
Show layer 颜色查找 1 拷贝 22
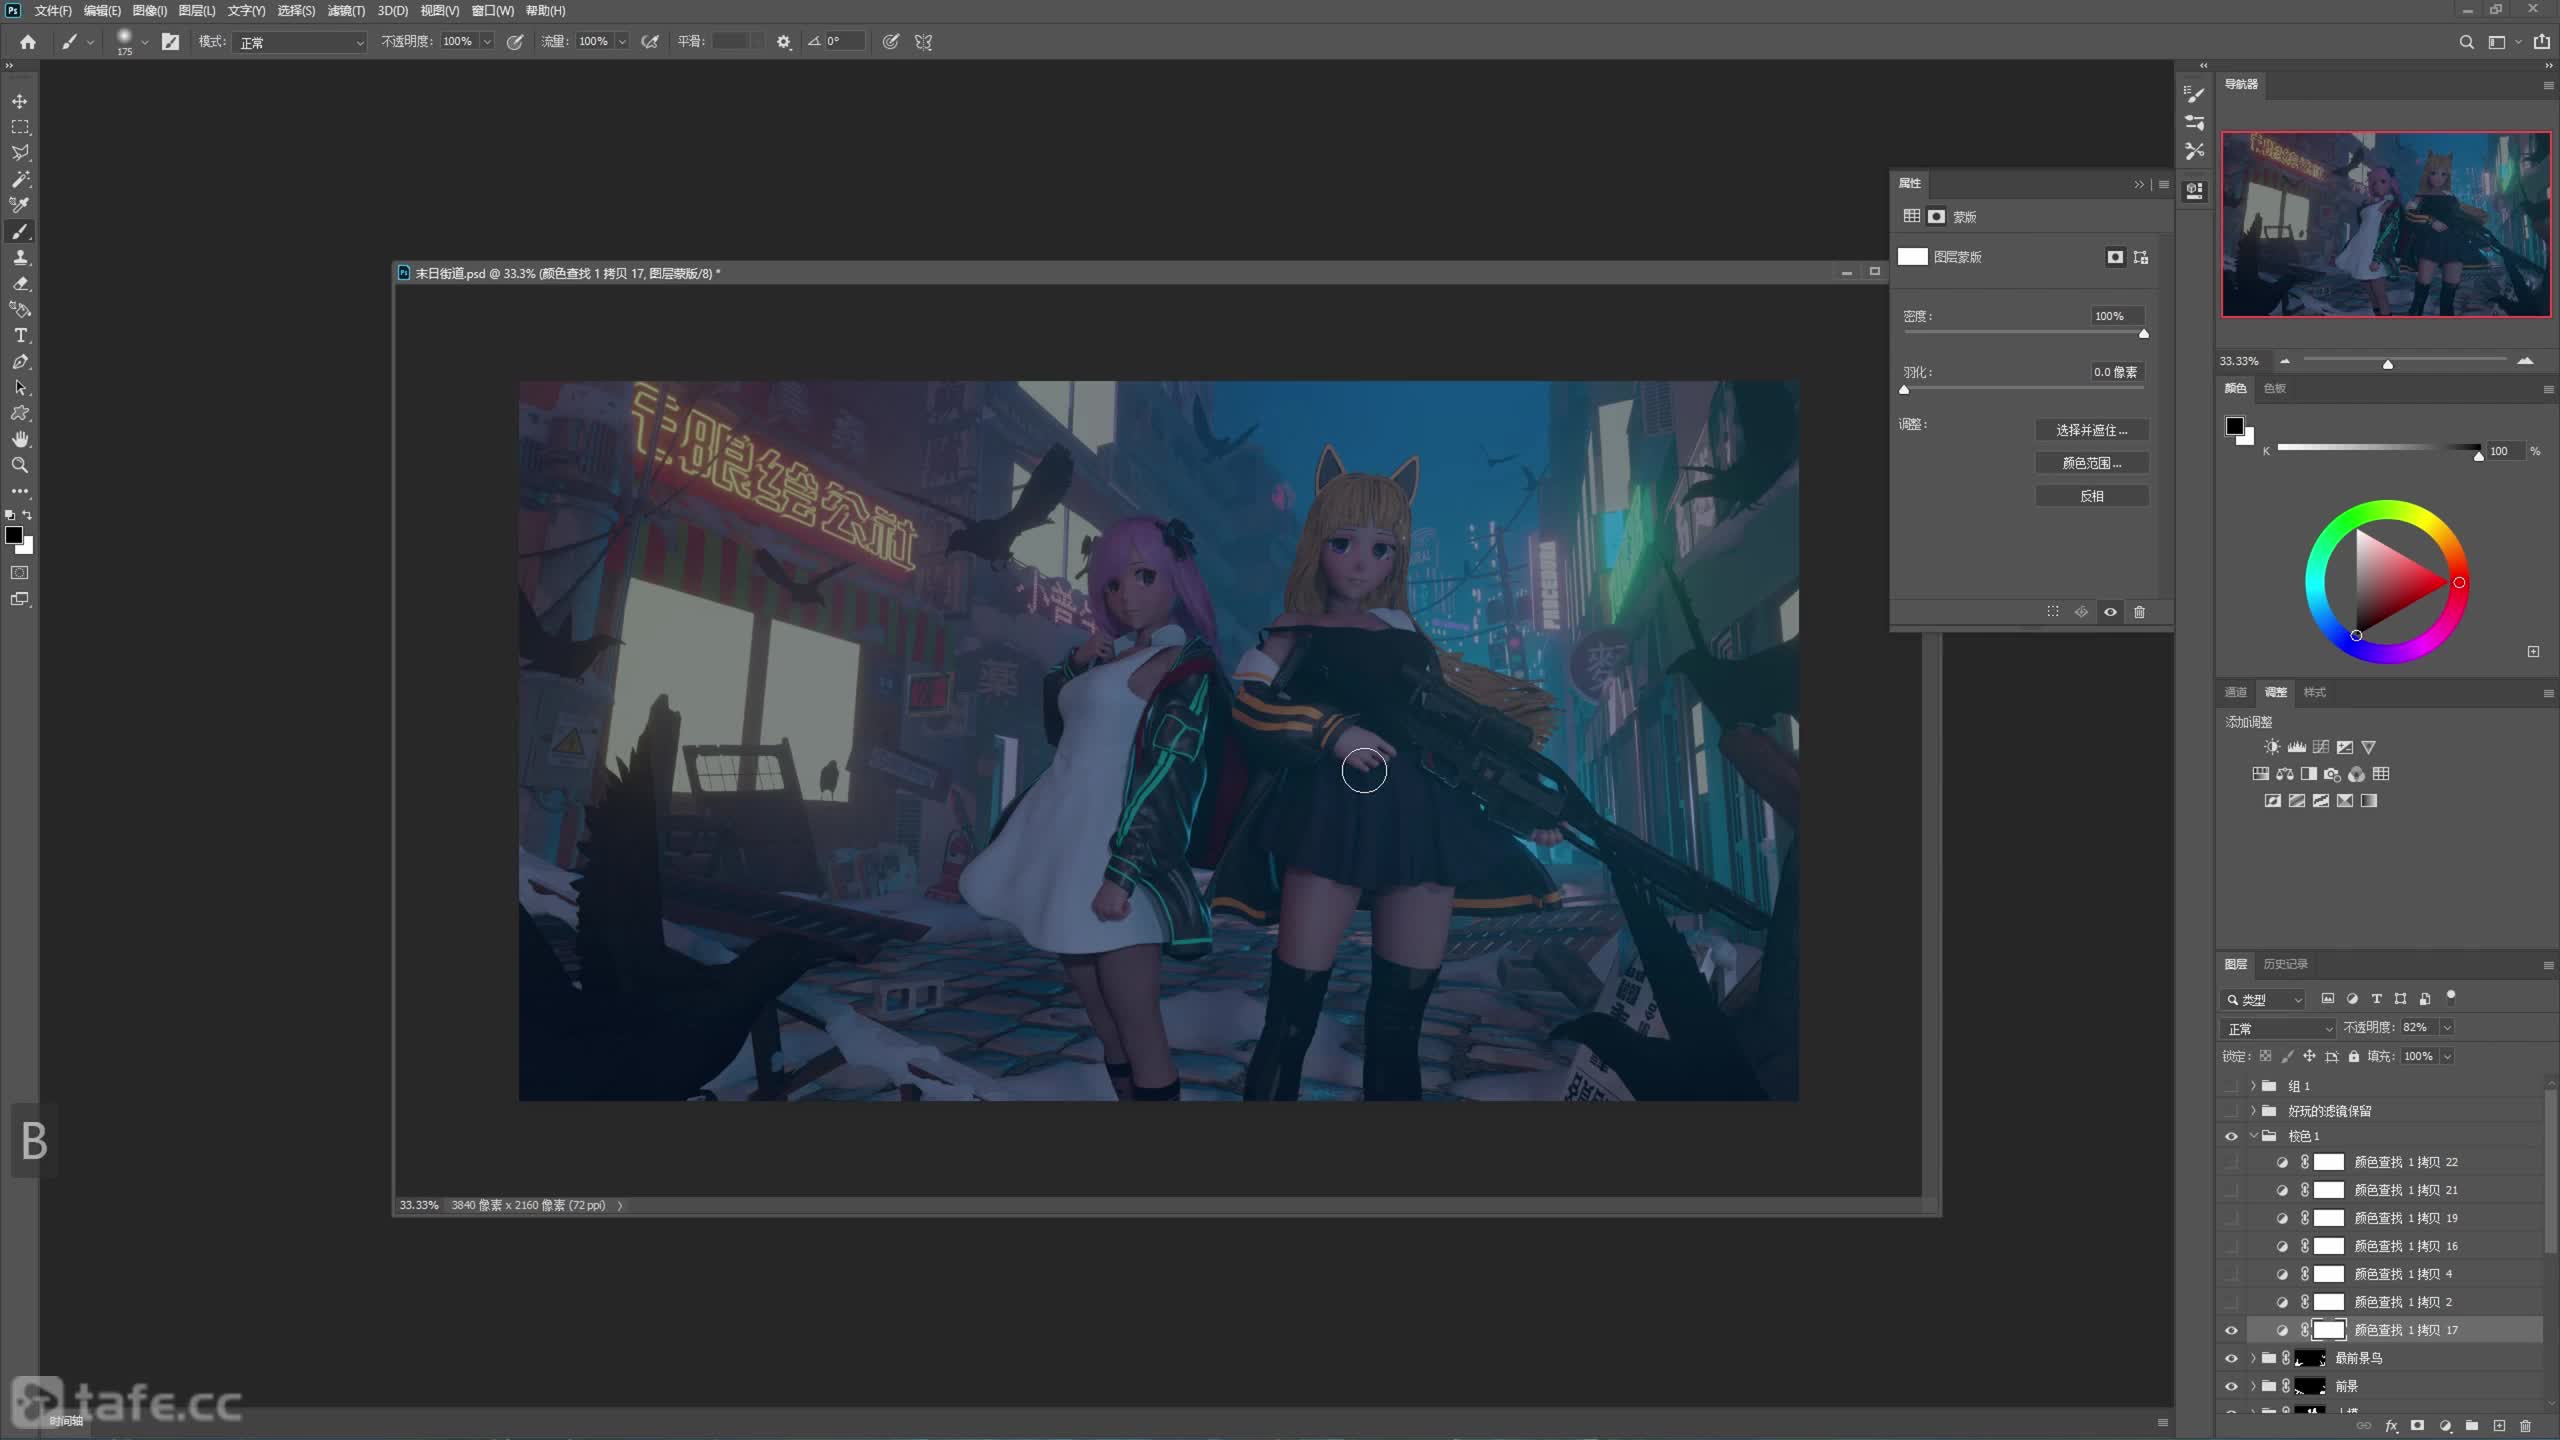pyautogui.click(x=2231, y=1162)
